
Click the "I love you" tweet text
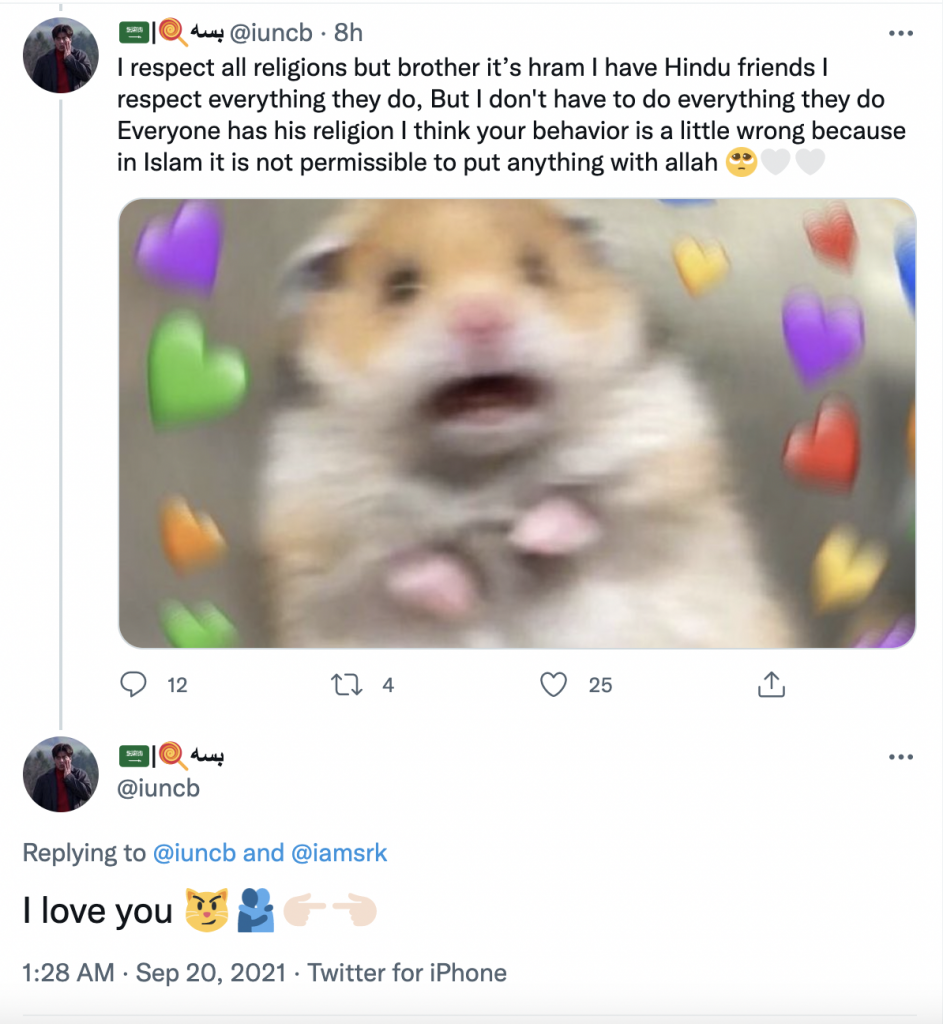point(98,911)
